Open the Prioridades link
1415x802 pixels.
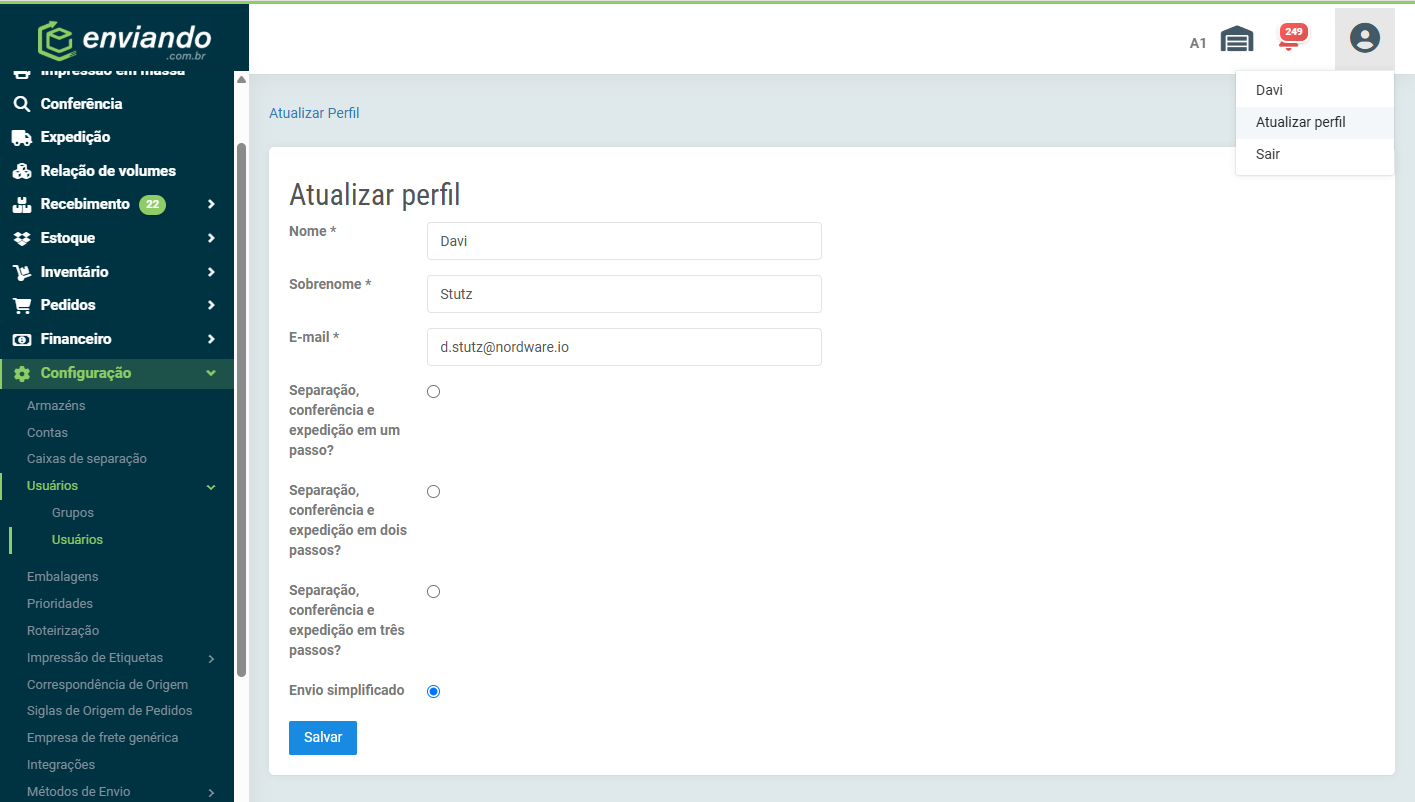point(60,604)
